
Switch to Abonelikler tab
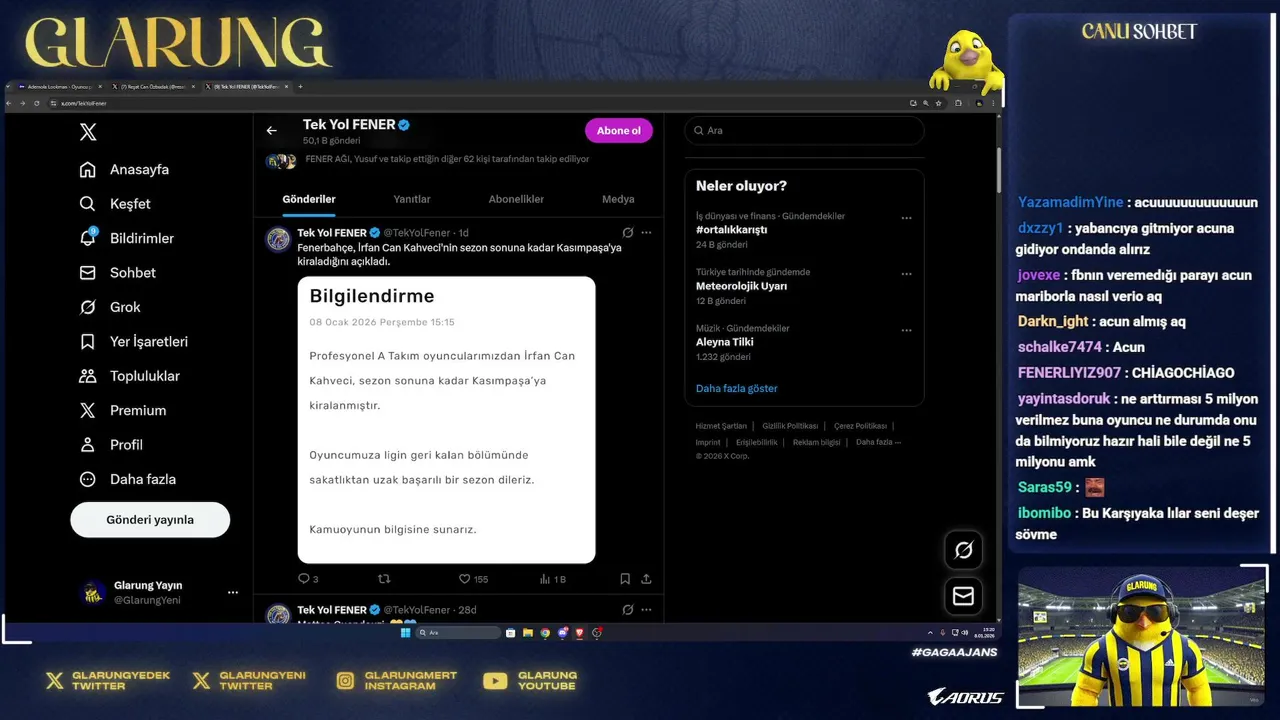coord(516,200)
